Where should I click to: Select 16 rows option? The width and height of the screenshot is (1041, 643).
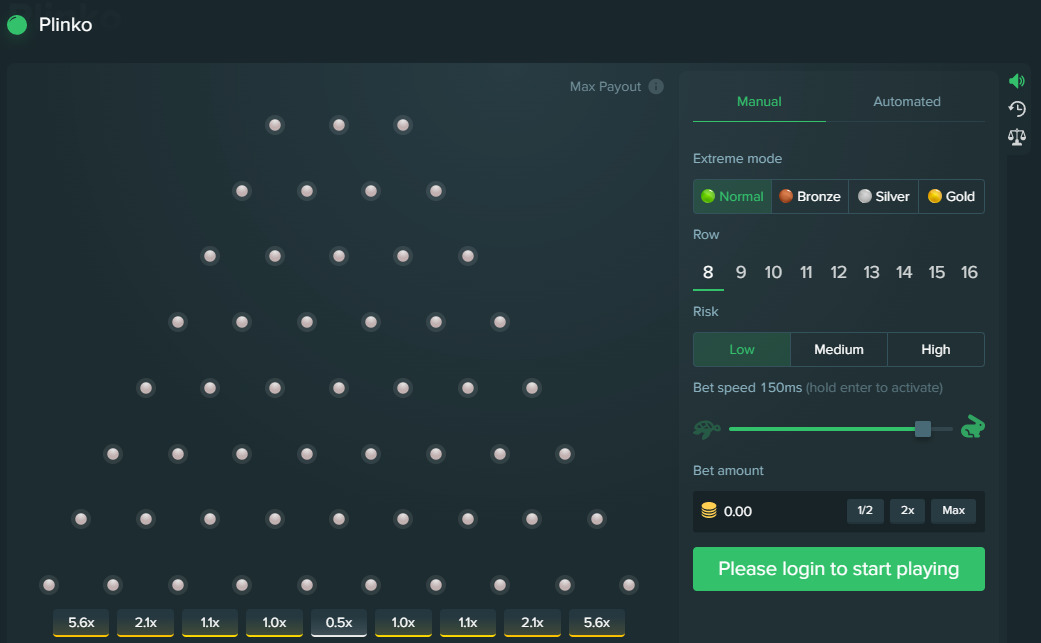click(968, 273)
